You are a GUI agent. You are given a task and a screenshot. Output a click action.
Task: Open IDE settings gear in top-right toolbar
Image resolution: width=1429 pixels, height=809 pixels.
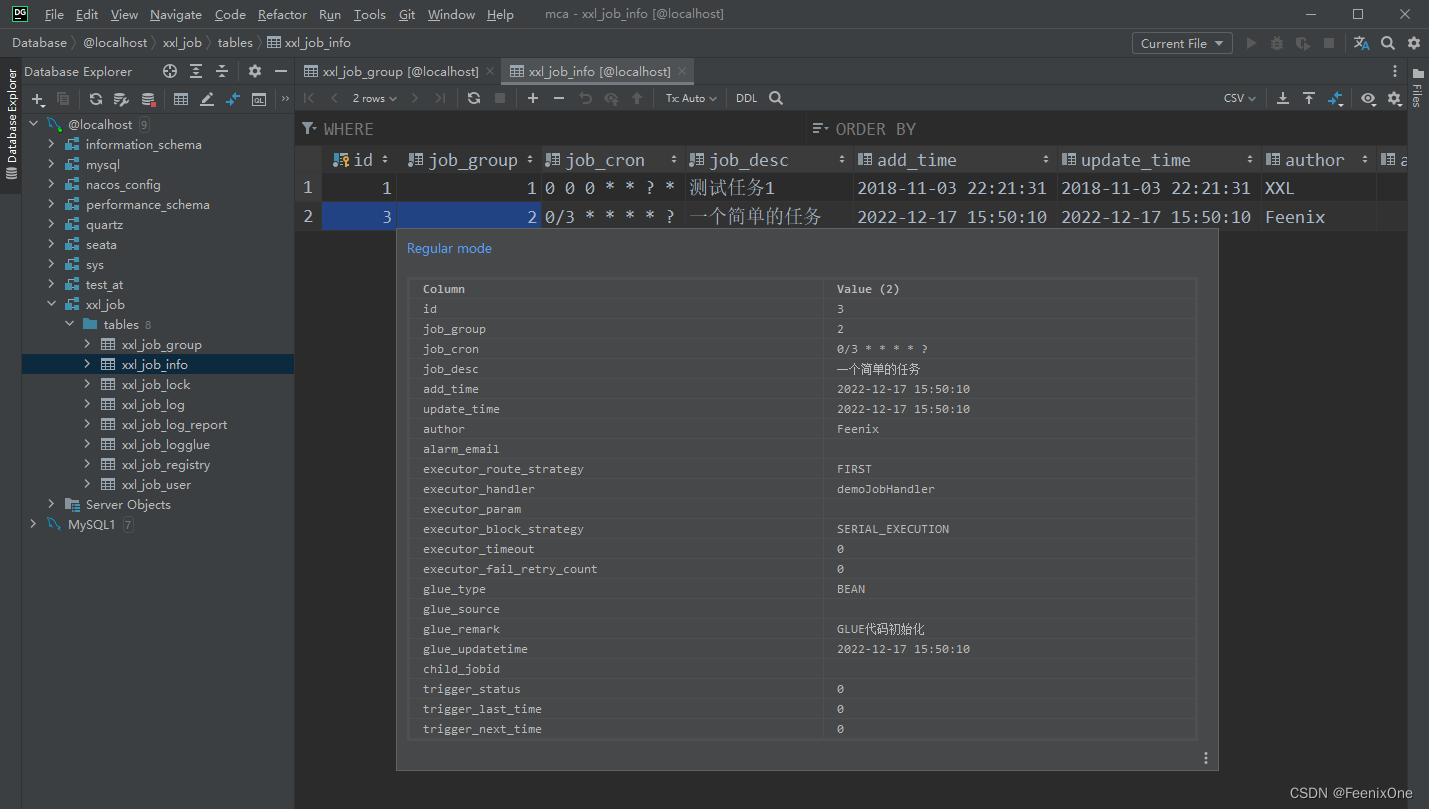pos(1414,43)
